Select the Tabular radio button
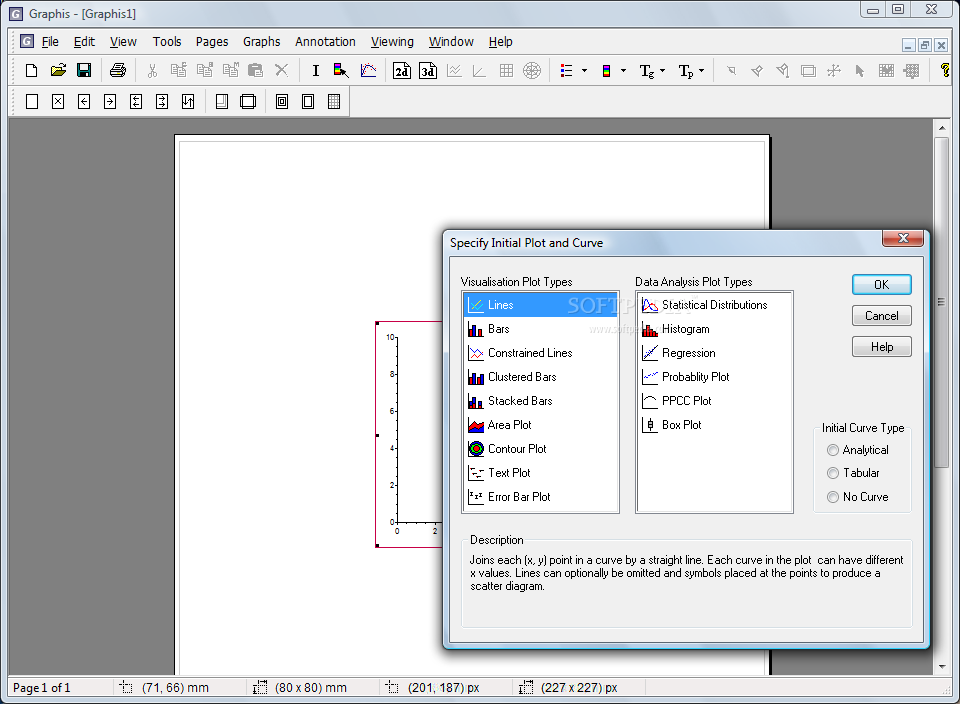Image resolution: width=960 pixels, height=704 pixels. (x=833, y=473)
